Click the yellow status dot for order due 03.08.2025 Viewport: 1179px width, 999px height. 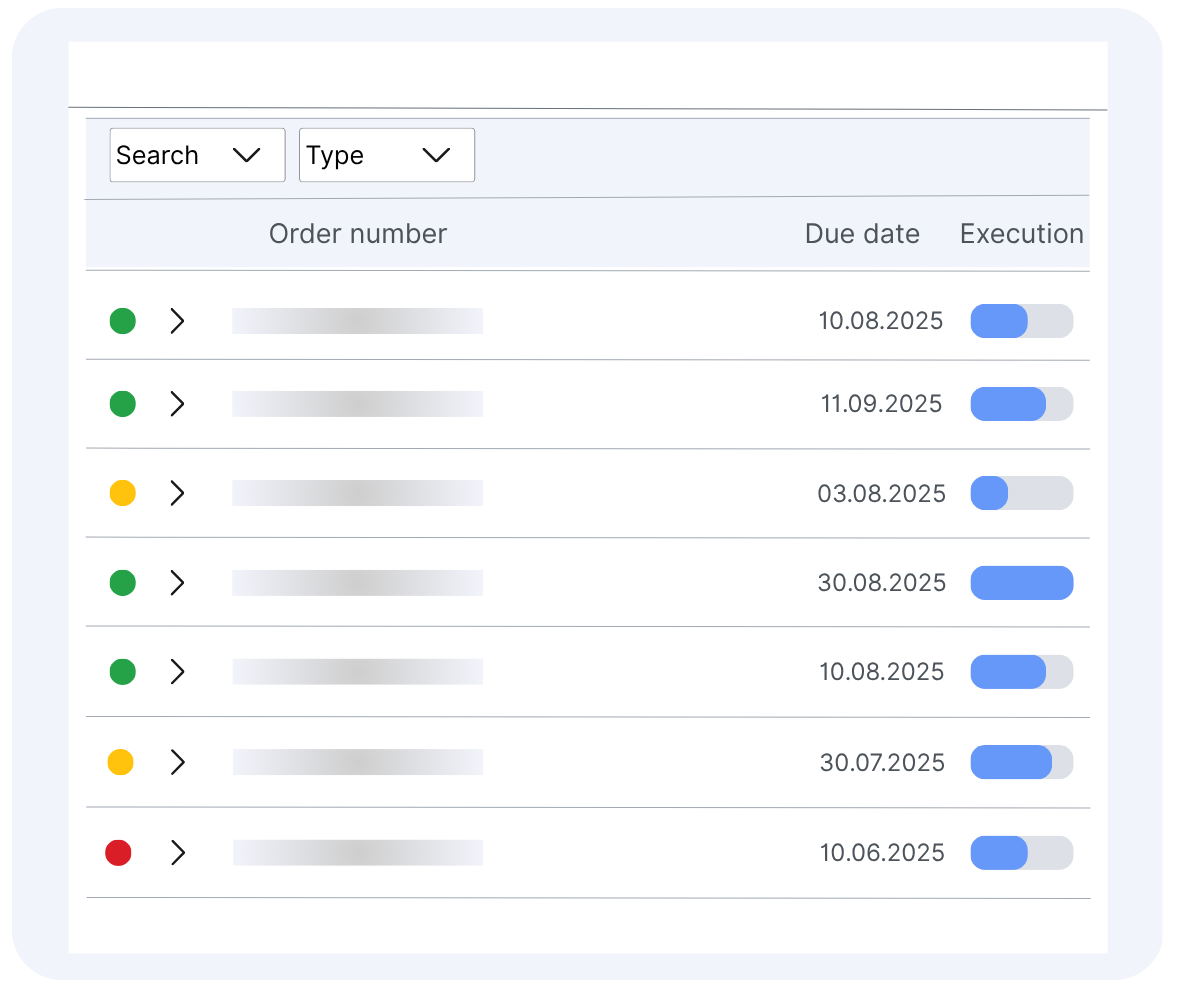[122, 493]
